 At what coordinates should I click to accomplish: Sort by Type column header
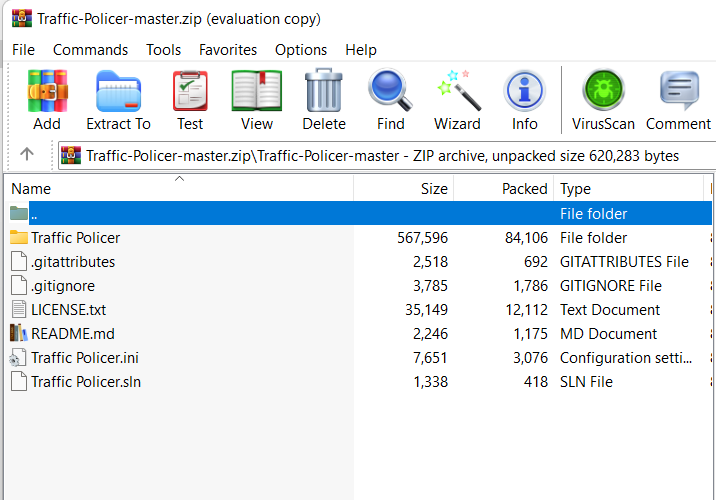pyautogui.click(x=629, y=188)
